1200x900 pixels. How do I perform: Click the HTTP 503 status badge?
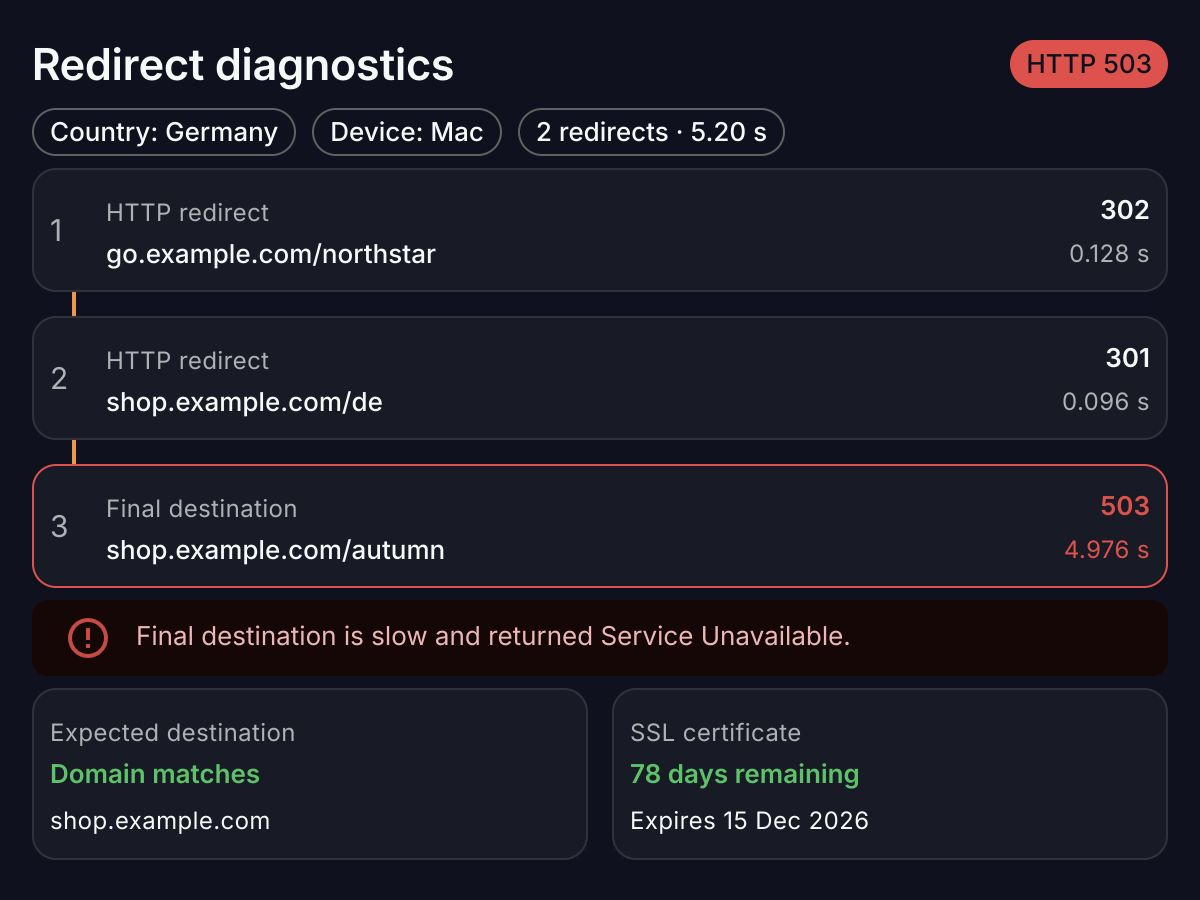1088,64
